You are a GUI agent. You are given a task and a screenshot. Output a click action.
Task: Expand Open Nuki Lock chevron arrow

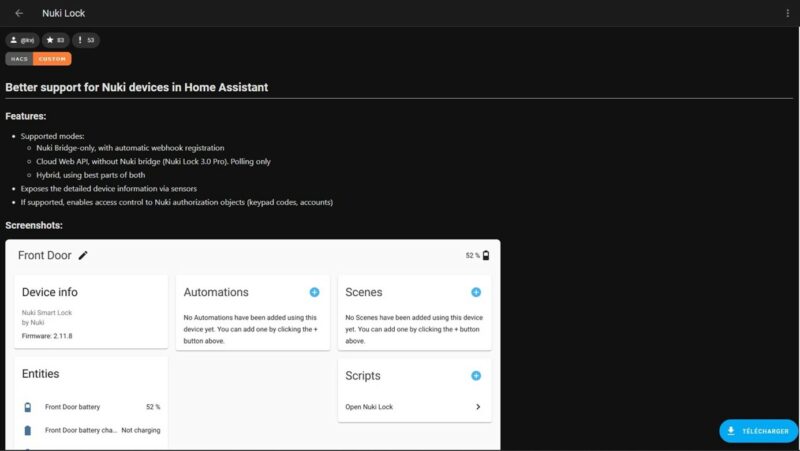pyautogui.click(x=478, y=407)
